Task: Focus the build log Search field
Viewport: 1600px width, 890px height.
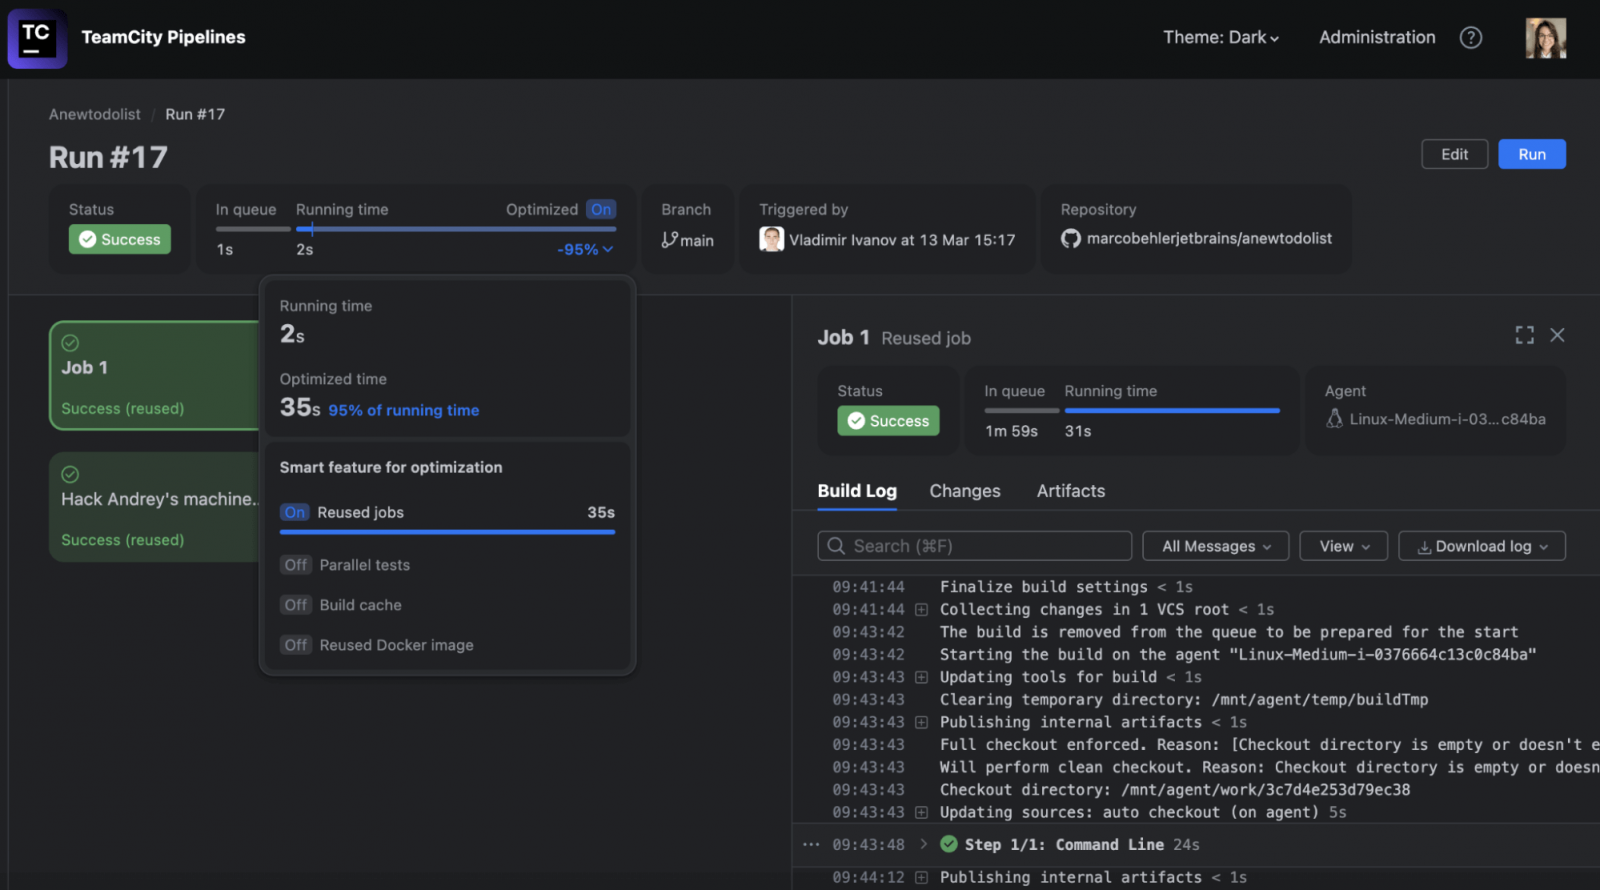Action: point(974,546)
